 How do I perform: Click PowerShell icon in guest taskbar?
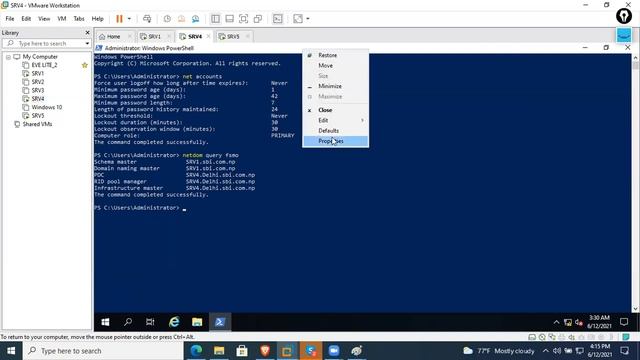pos(220,322)
